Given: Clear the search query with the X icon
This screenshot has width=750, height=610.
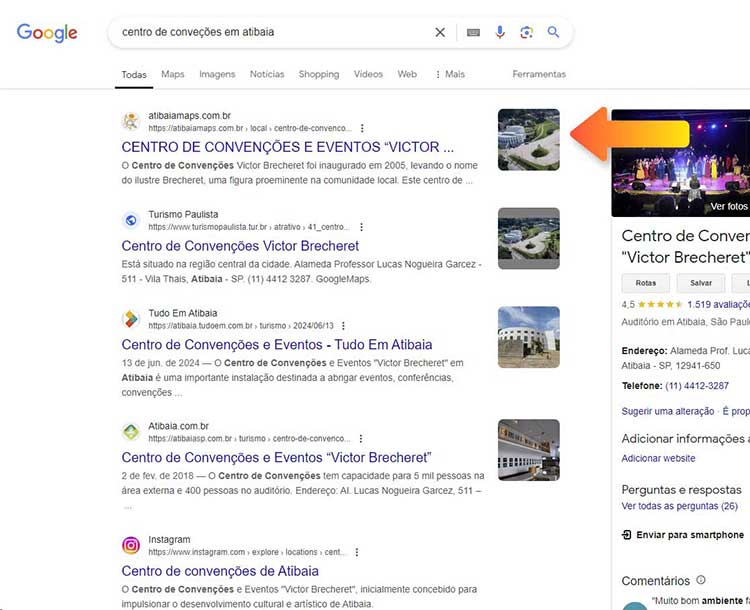Looking at the screenshot, I should click(x=440, y=32).
